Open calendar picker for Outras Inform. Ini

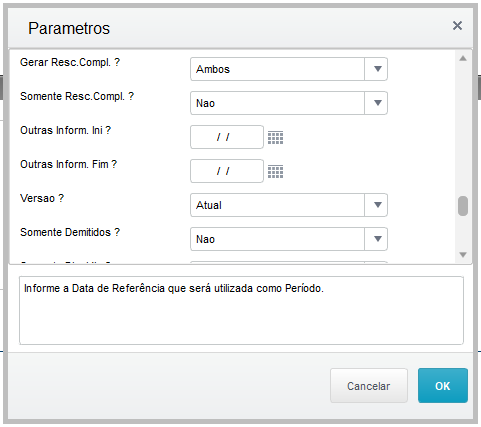[x=276, y=137]
